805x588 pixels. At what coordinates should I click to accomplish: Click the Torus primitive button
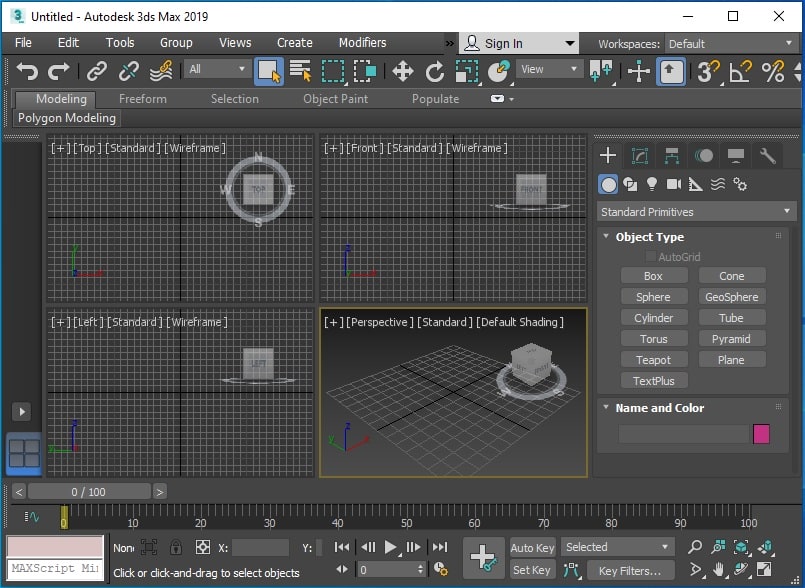pos(654,339)
